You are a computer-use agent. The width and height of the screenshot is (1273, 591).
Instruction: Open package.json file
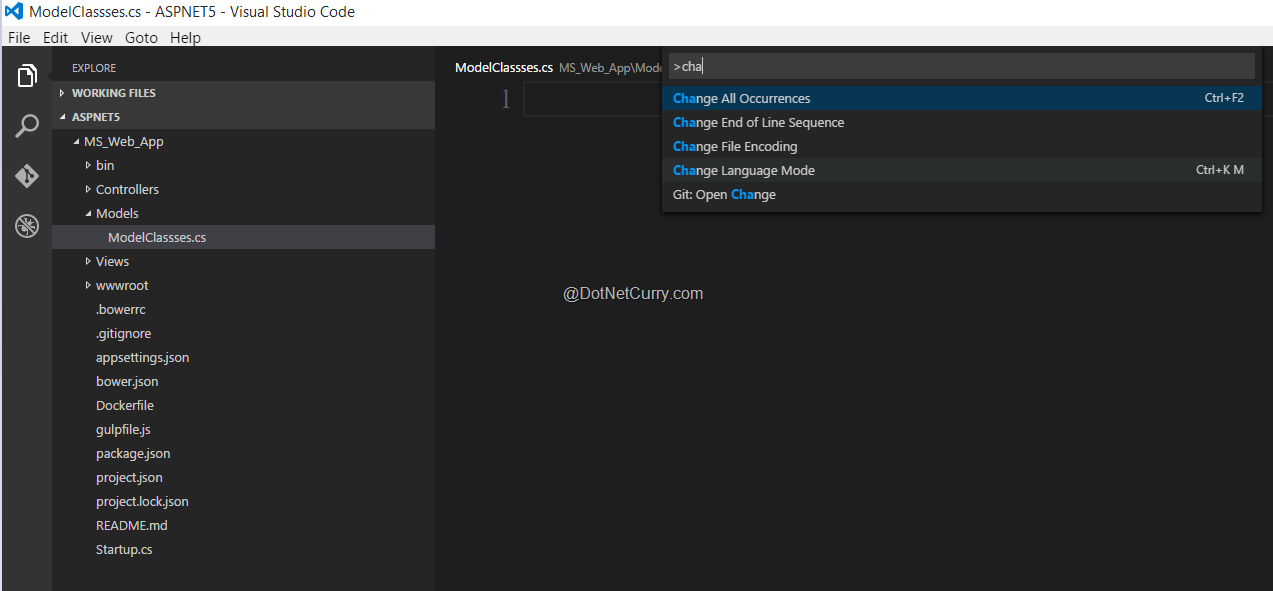pyautogui.click(x=244, y=453)
